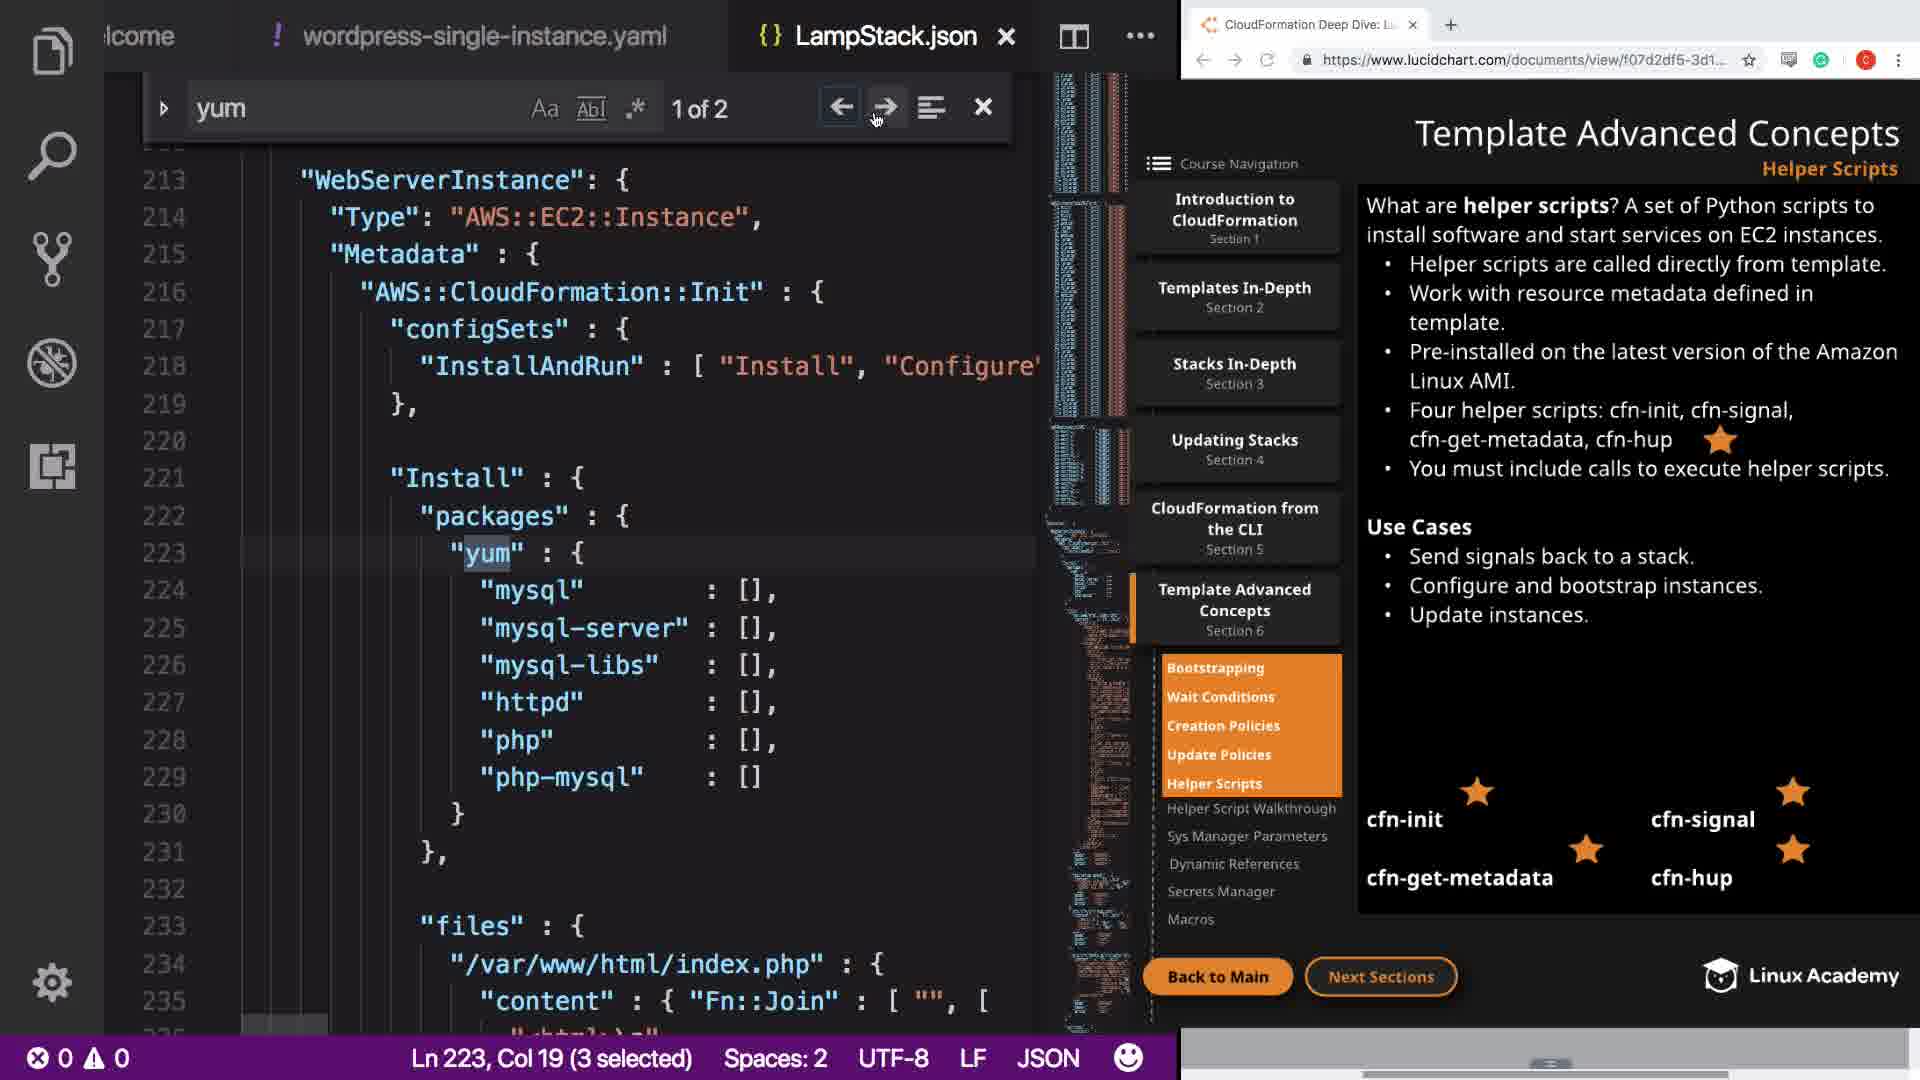Click the split editor icon
This screenshot has width=1920, height=1080.
1074,37
